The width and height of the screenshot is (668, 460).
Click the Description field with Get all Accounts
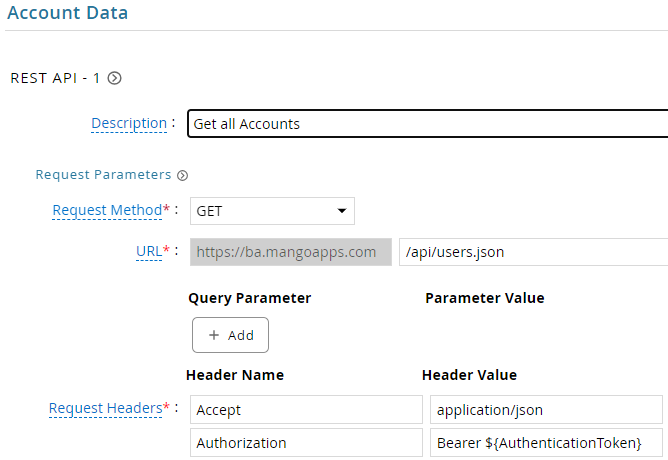pyautogui.click(x=428, y=124)
